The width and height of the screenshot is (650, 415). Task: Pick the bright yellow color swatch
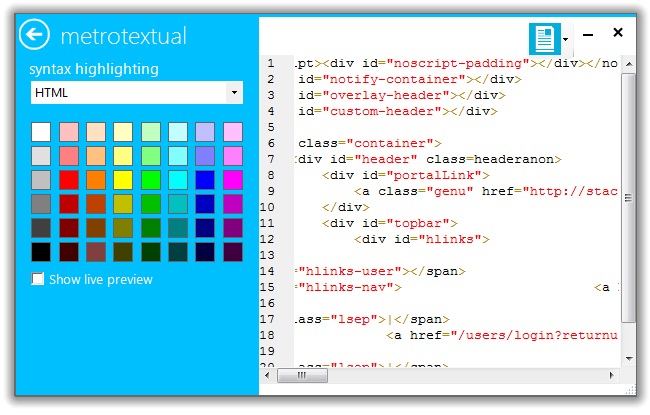point(124,180)
